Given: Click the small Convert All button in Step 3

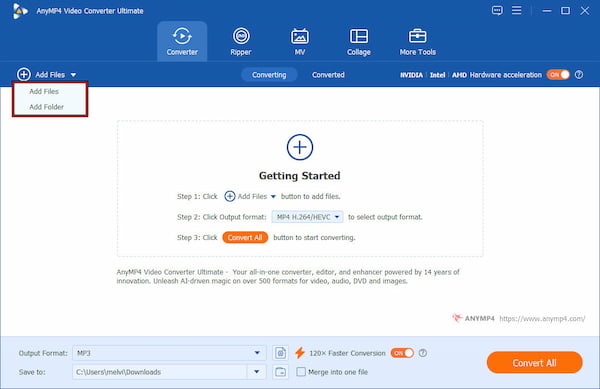Looking at the screenshot, I should click(245, 238).
